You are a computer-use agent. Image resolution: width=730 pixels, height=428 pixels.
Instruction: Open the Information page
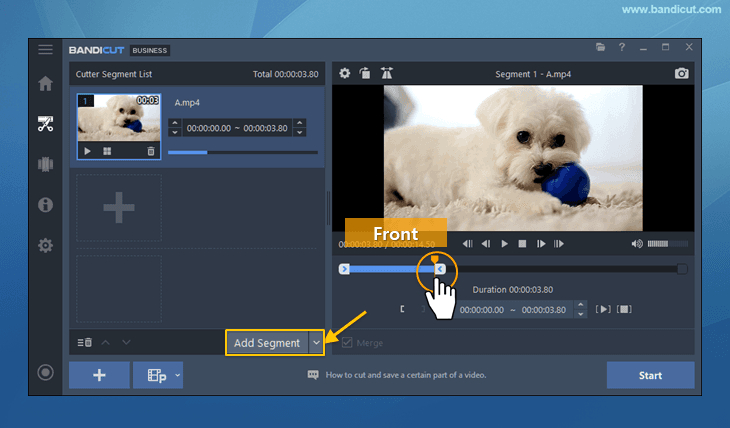(45, 204)
